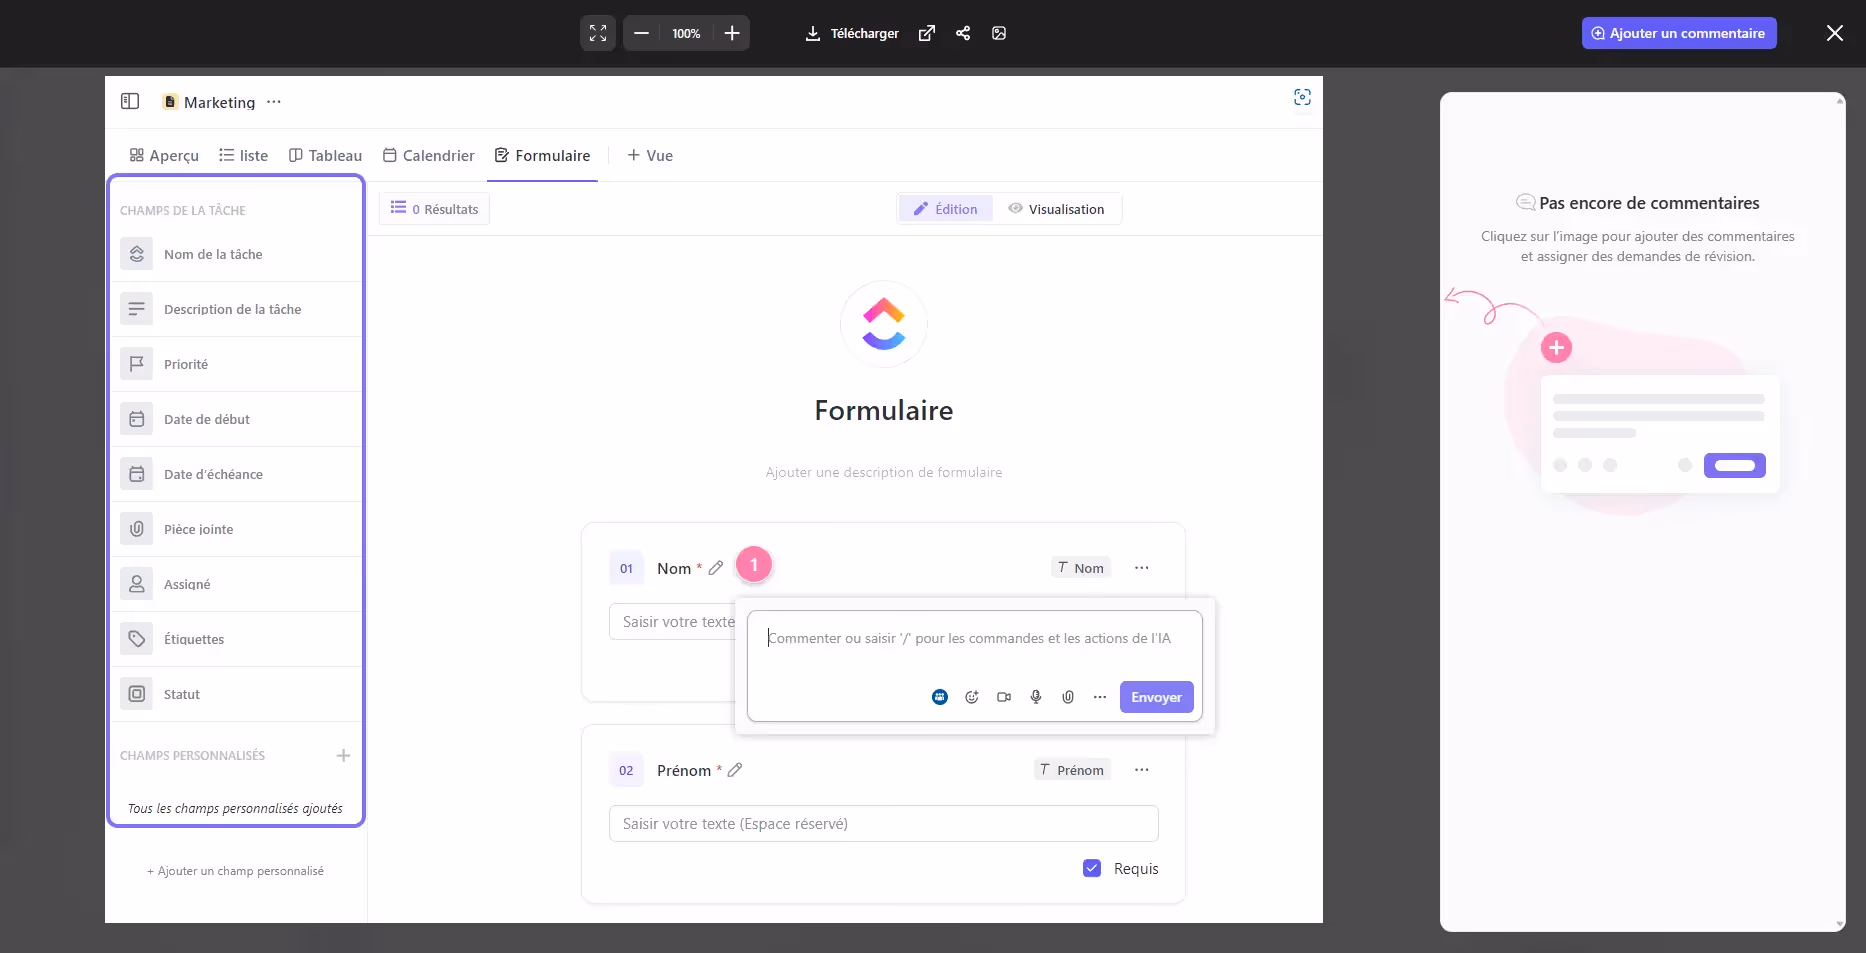Switch to the Calendrier tab
This screenshot has height=953, width=1866.
(428, 155)
